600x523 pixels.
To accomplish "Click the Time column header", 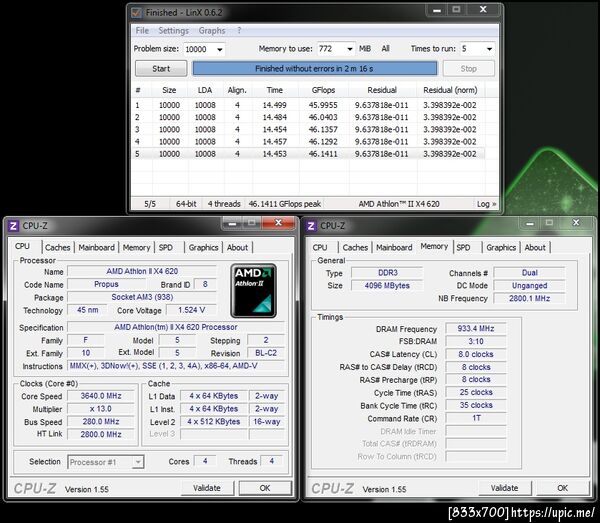I will (275, 90).
